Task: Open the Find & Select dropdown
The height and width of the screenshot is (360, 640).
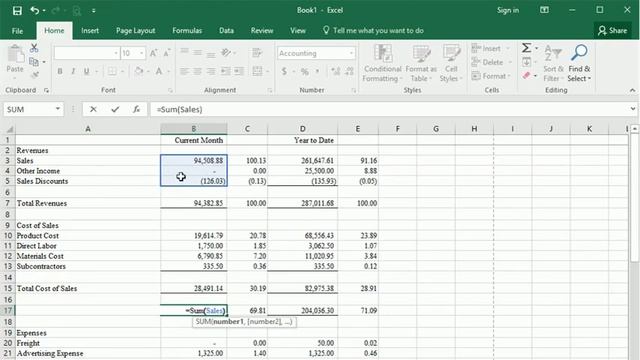Action: [579, 63]
